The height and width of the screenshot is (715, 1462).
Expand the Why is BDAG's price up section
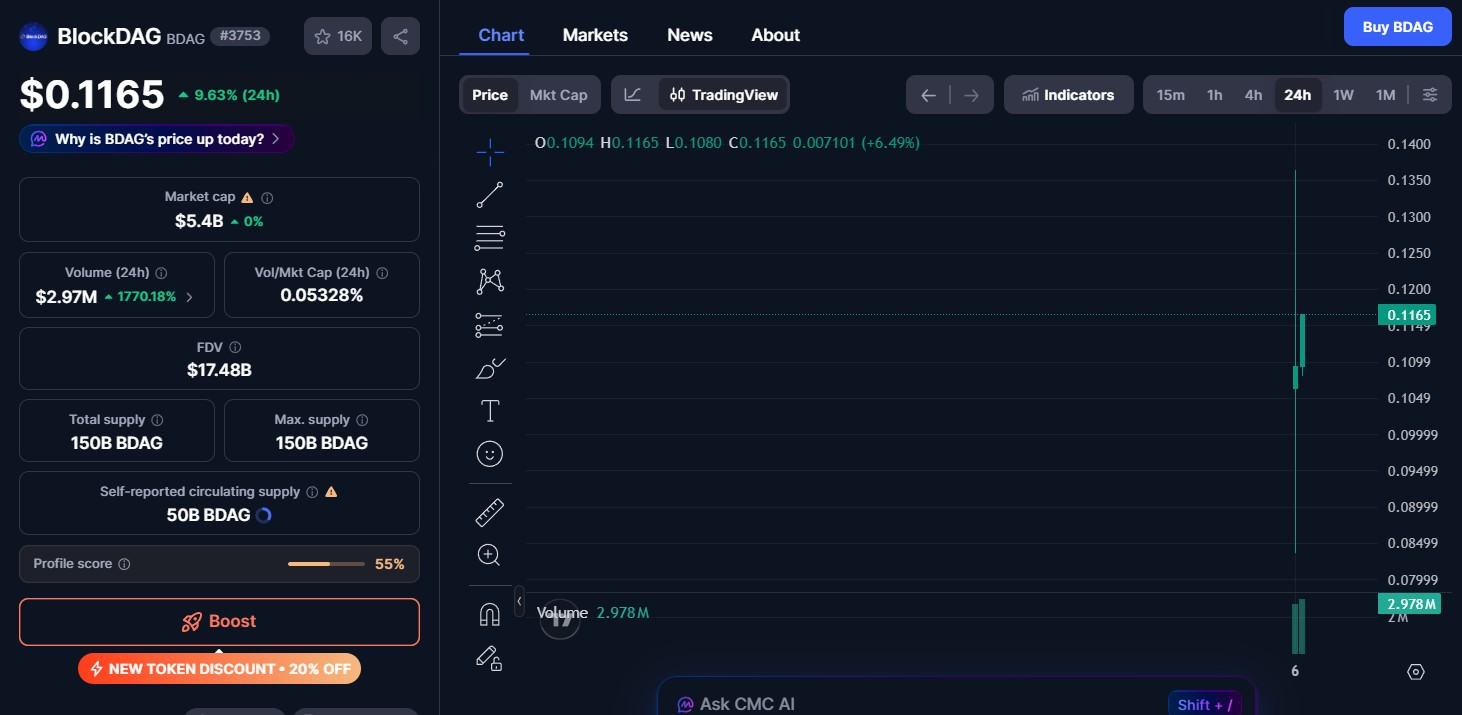pos(156,139)
